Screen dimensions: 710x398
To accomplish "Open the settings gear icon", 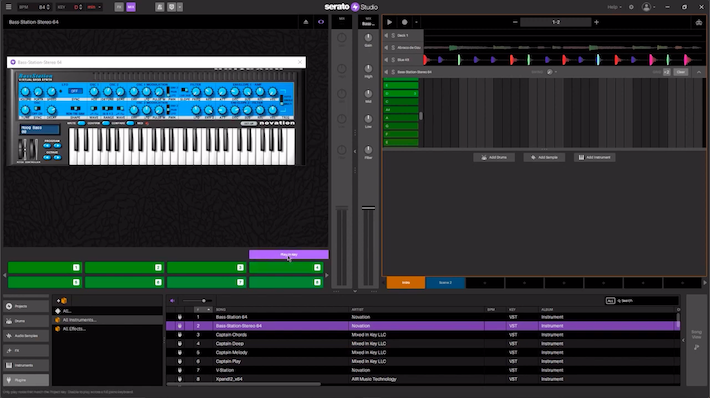I will tap(631, 7).
